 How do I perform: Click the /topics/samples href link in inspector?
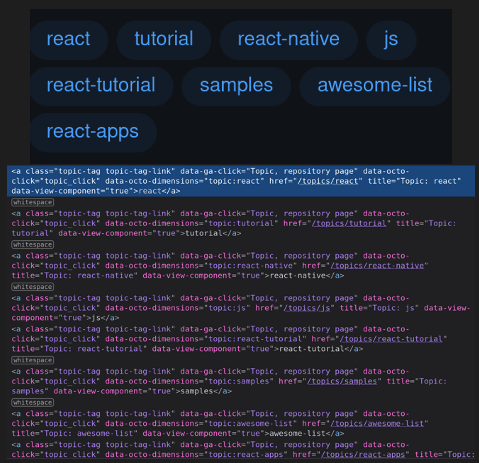coord(342,381)
